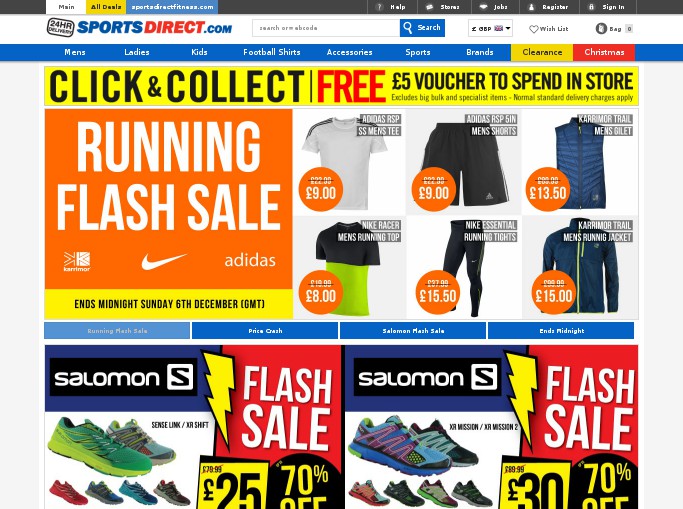Click the Ends Midnight slide button

click(561, 330)
